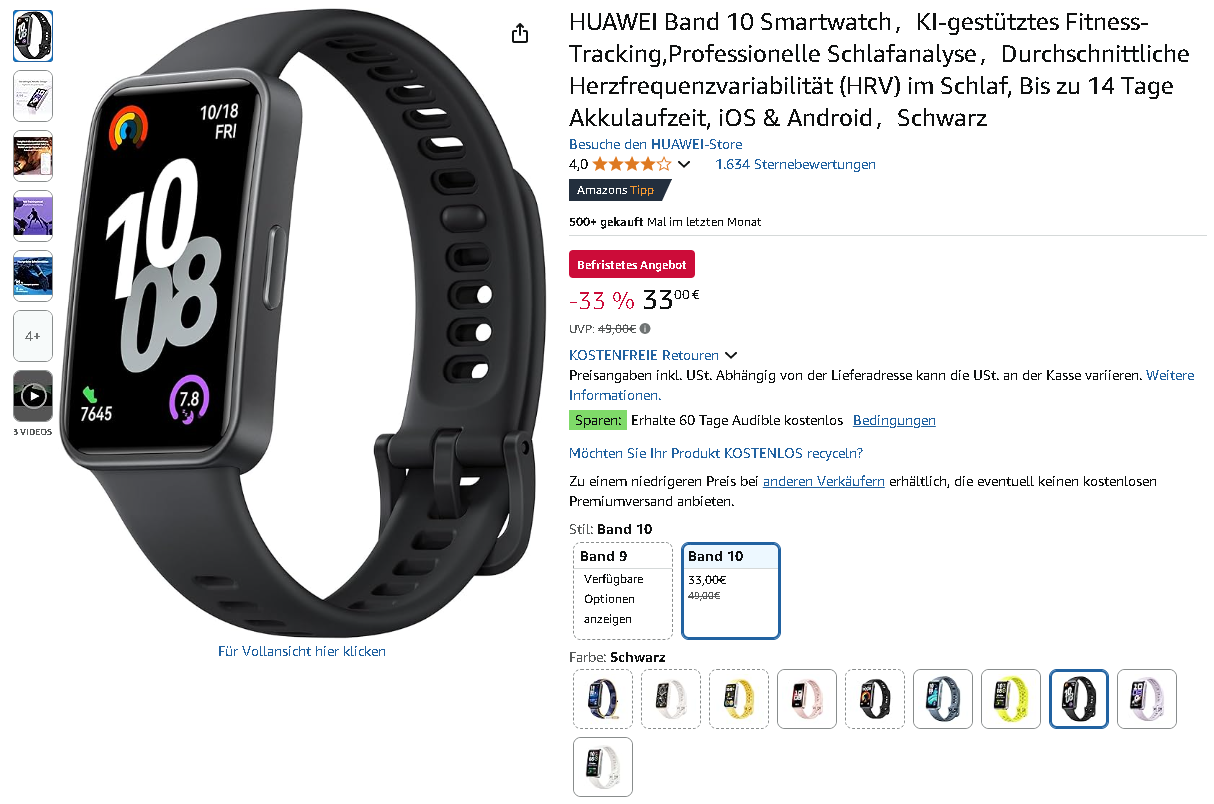1214x804 pixels.
Task: Click the main watch image for full view
Action: tap(302, 330)
